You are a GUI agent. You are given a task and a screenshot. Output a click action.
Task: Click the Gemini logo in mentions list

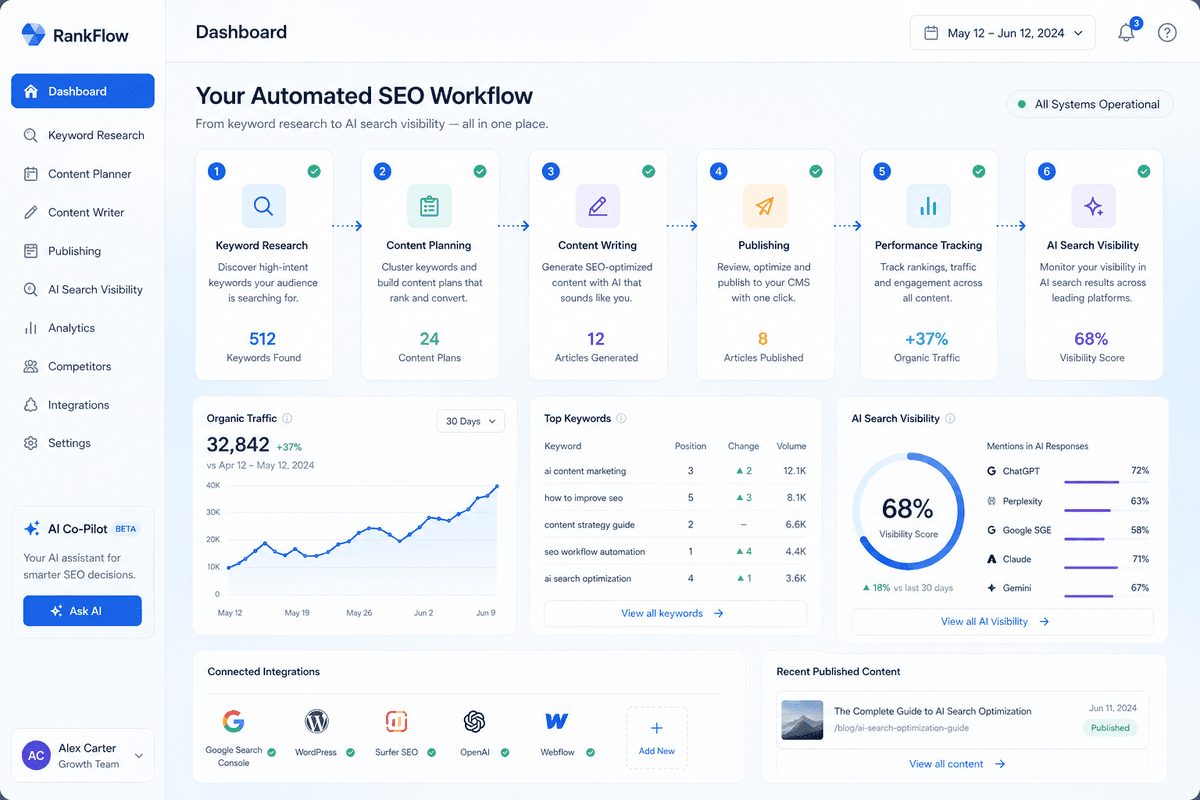pyautogui.click(x=991, y=588)
